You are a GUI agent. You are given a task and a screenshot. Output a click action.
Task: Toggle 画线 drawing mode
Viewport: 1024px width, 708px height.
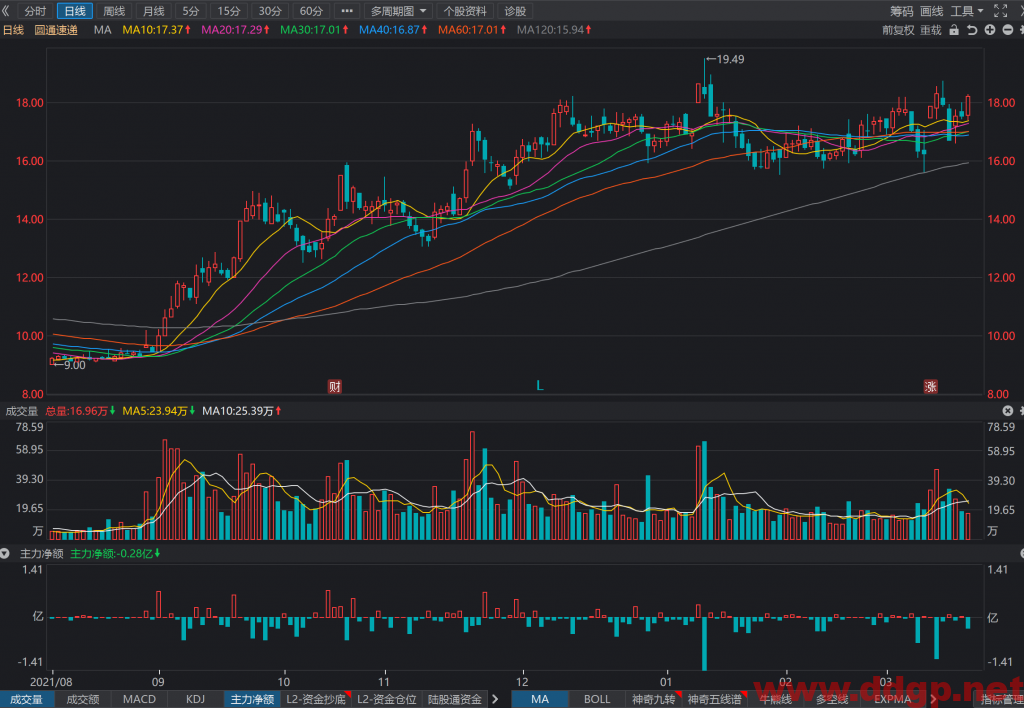932,11
